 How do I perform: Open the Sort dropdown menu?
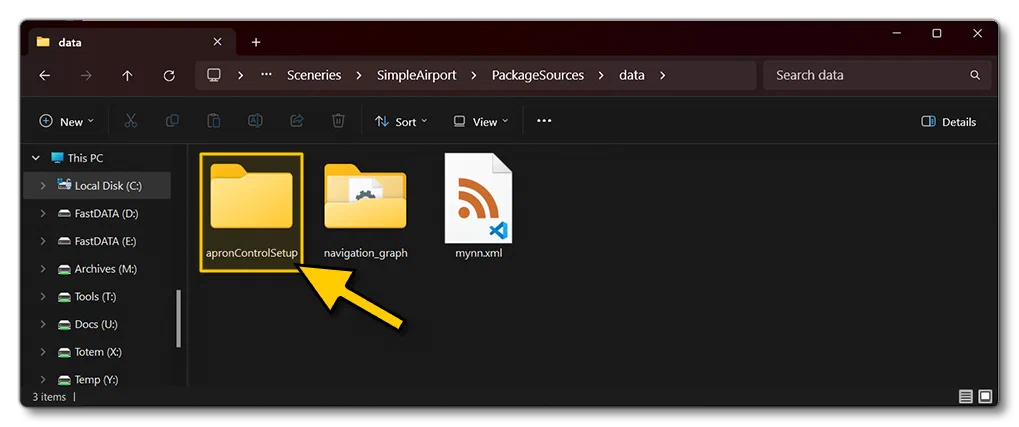[402, 122]
